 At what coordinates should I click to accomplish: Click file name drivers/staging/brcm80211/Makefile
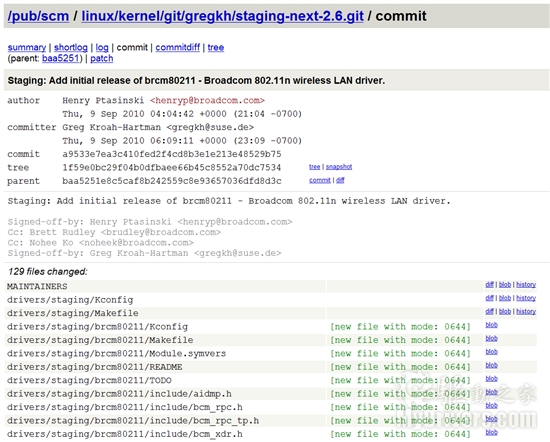point(100,340)
